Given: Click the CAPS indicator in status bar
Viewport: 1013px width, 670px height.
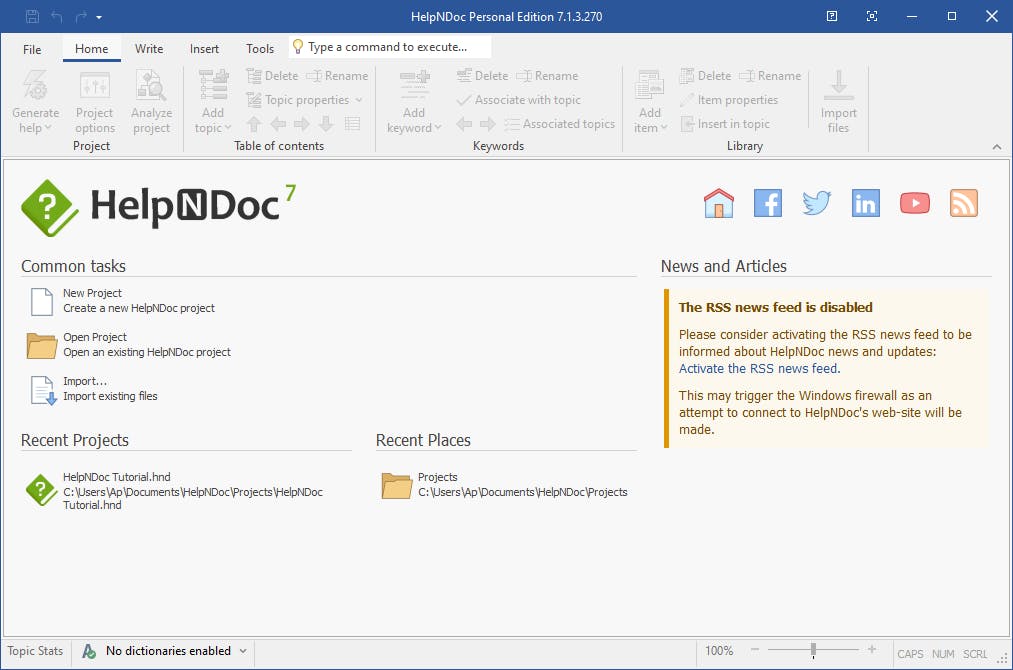Looking at the screenshot, I should (910, 654).
